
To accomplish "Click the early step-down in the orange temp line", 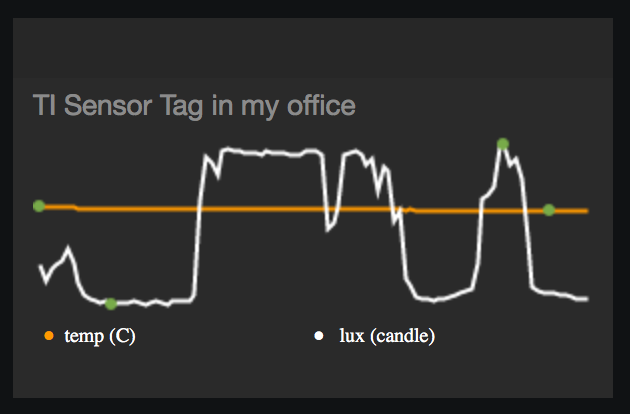I will (x=76, y=208).
